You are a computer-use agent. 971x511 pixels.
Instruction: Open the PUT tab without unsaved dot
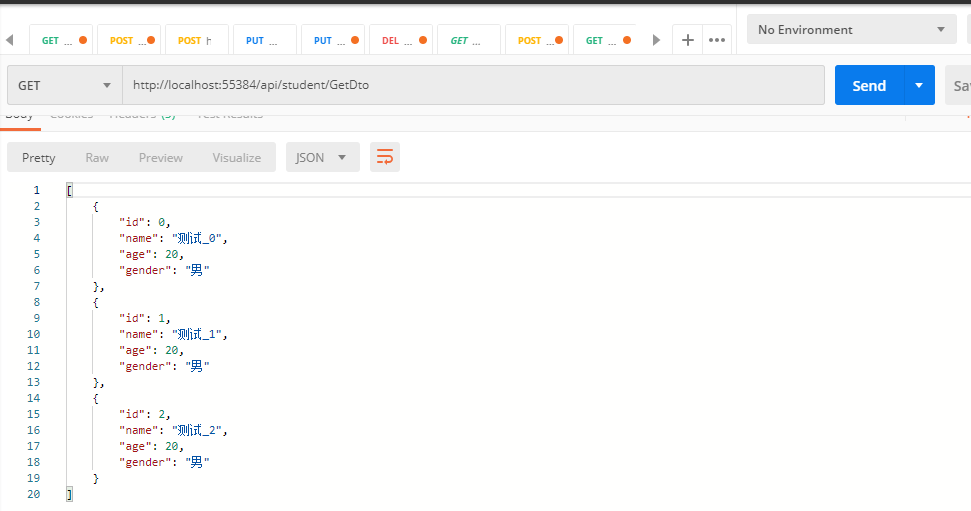(265, 40)
